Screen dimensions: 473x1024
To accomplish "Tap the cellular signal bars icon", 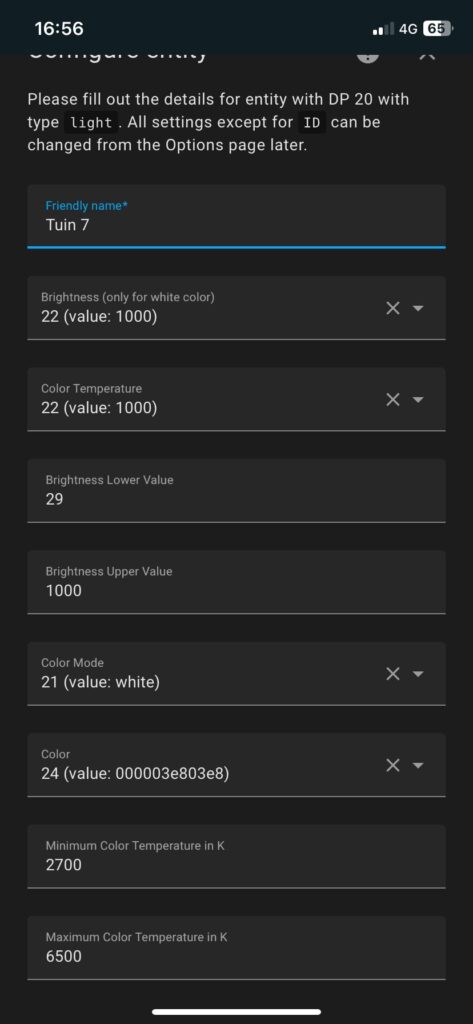I will 383,29.
